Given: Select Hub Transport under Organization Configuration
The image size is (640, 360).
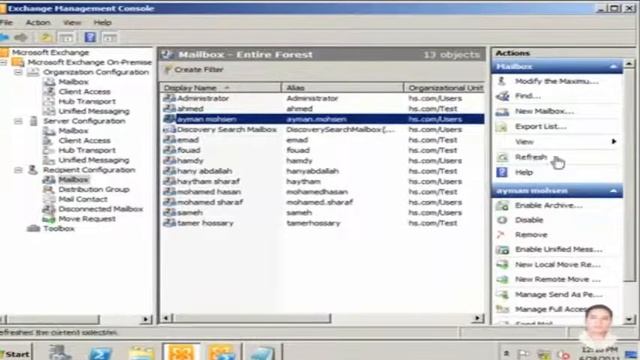Looking at the screenshot, I should (x=87, y=101).
